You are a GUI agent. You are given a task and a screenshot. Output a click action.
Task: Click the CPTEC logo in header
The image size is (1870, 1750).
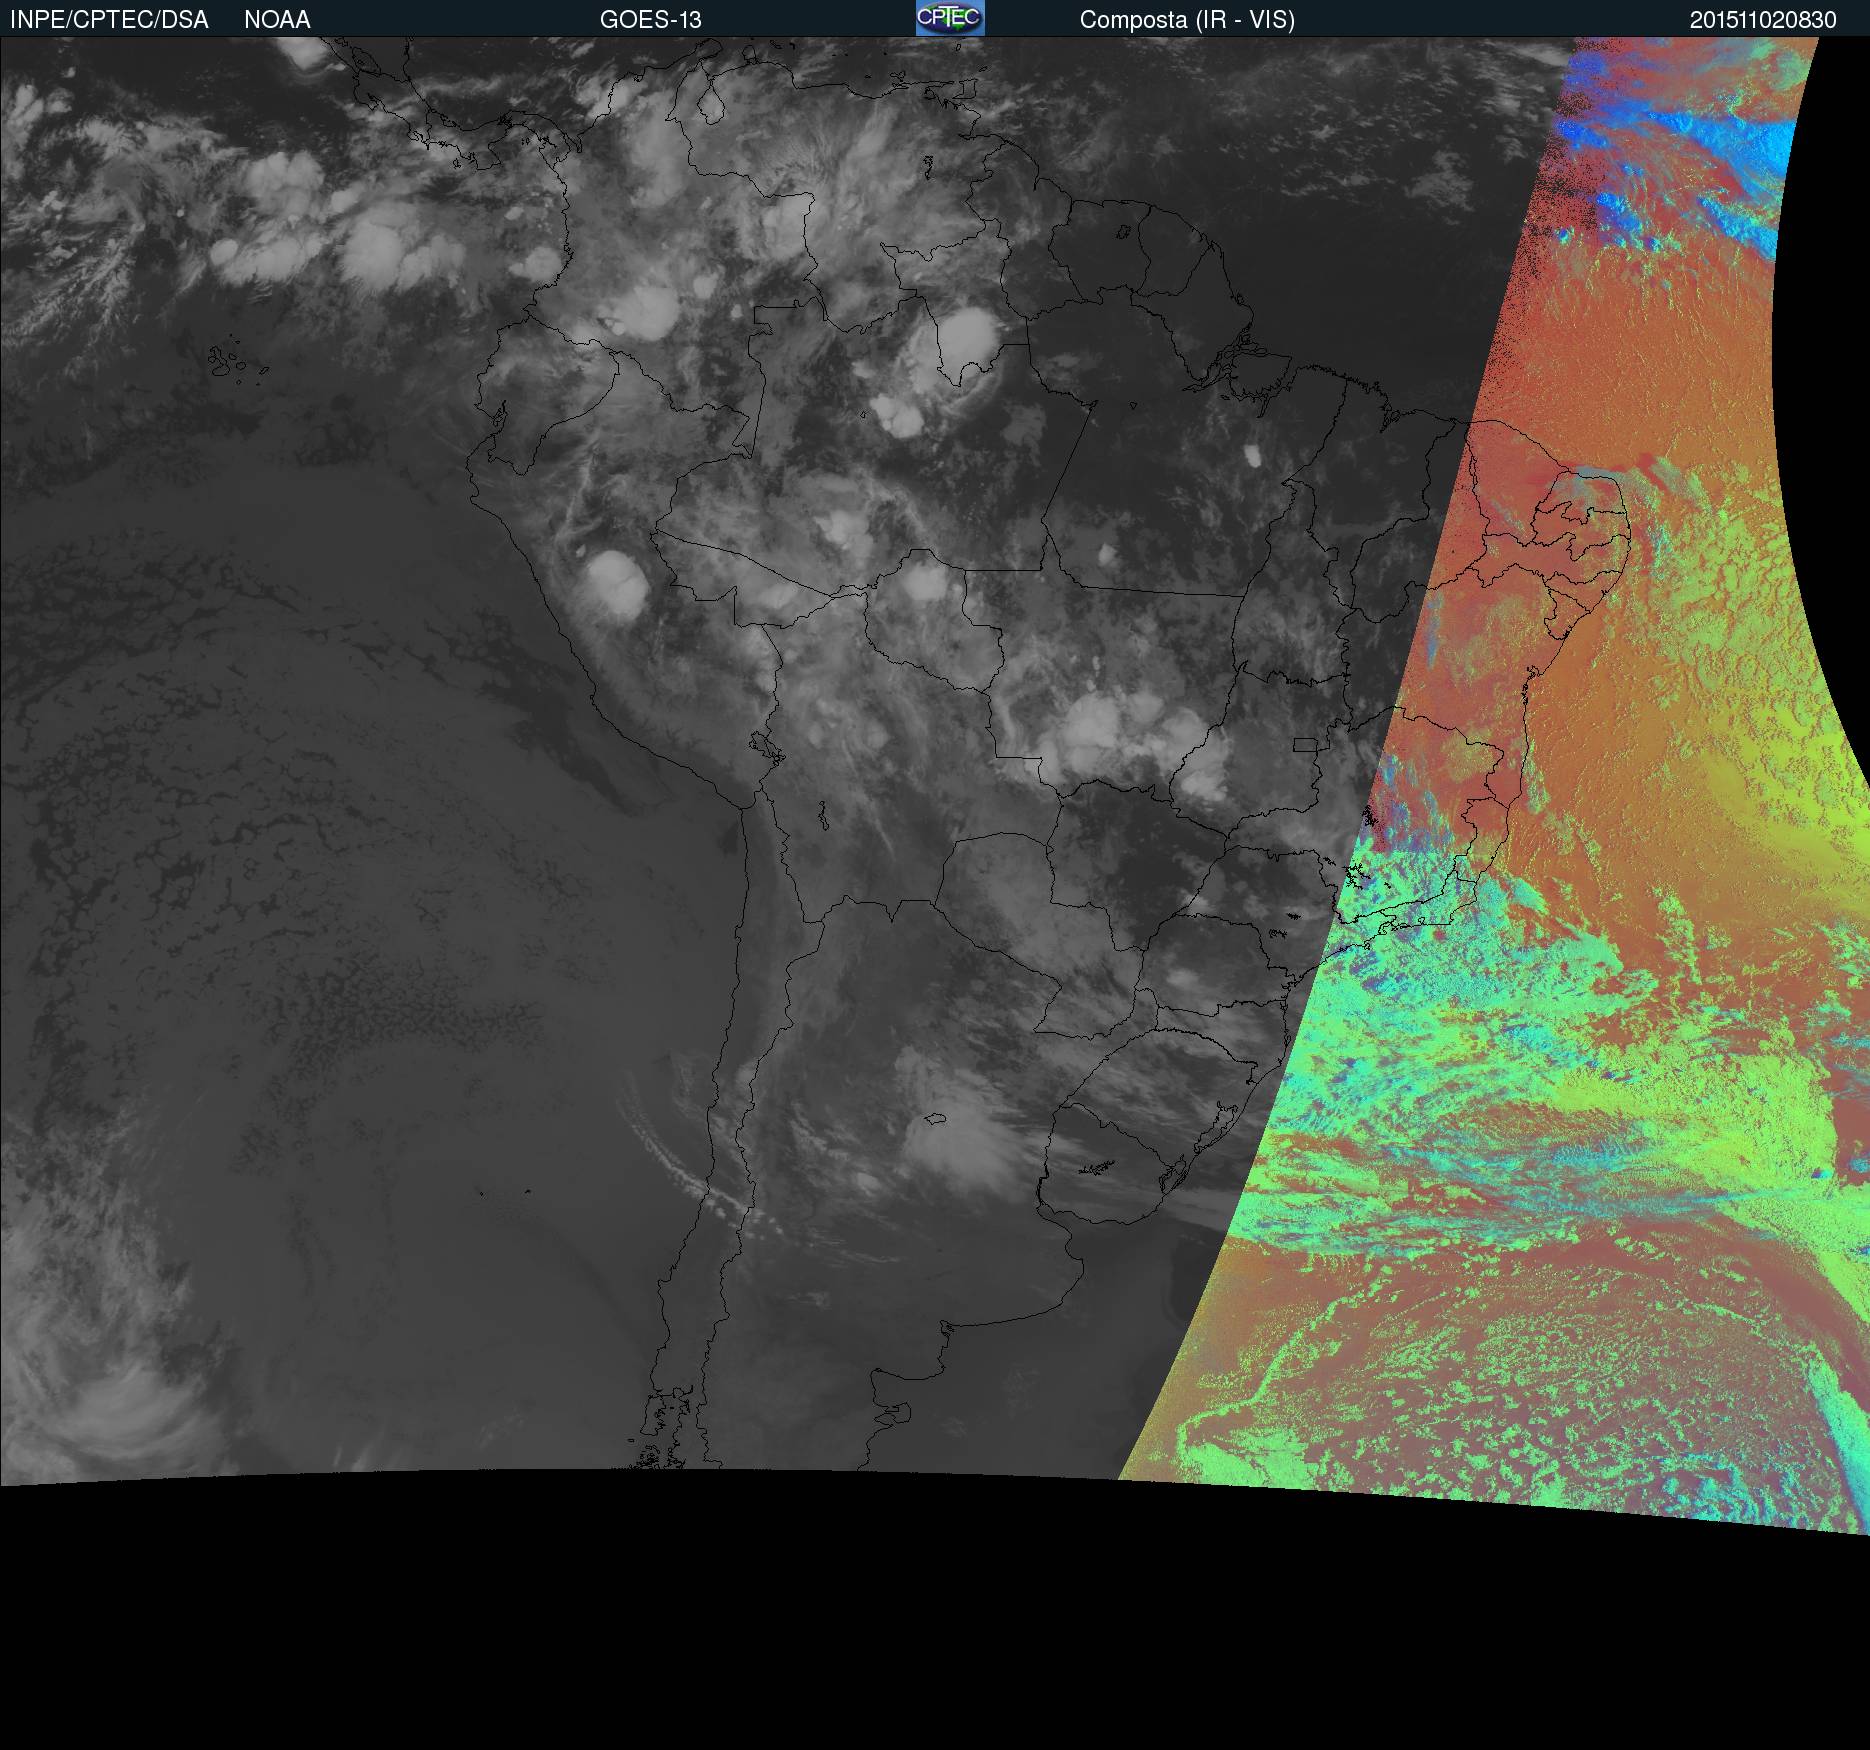pos(950,18)
